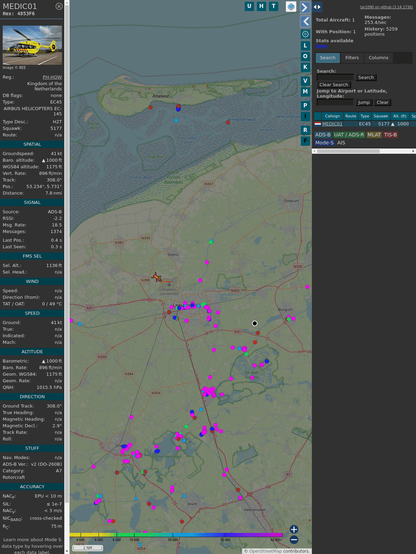
Task: Sort aircraft table by Callsign header
Action: [332, 116]
